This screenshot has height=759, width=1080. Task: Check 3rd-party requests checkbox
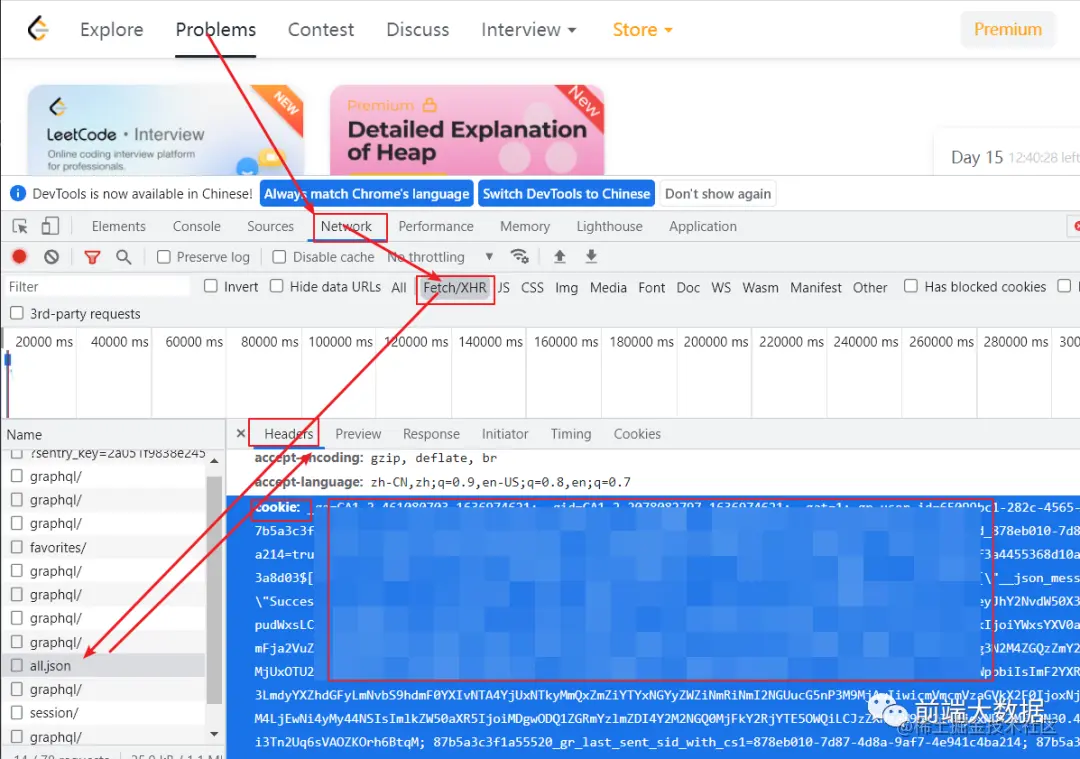[x=17, y=313]
